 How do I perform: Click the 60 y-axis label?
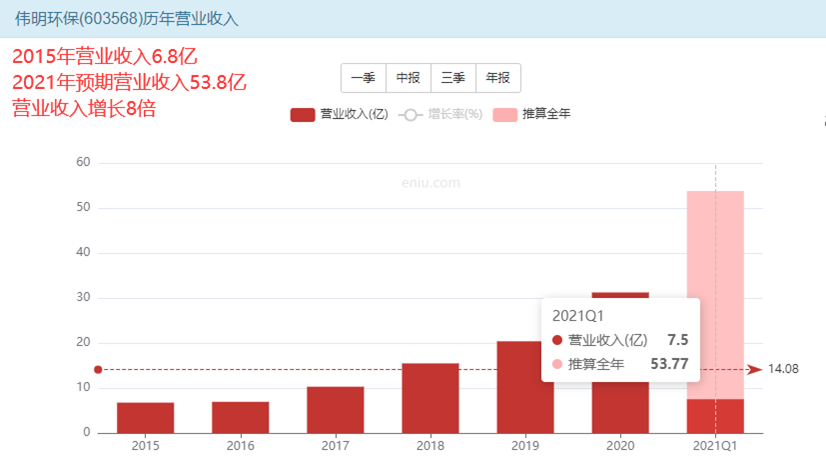click(x=83, y=162)
